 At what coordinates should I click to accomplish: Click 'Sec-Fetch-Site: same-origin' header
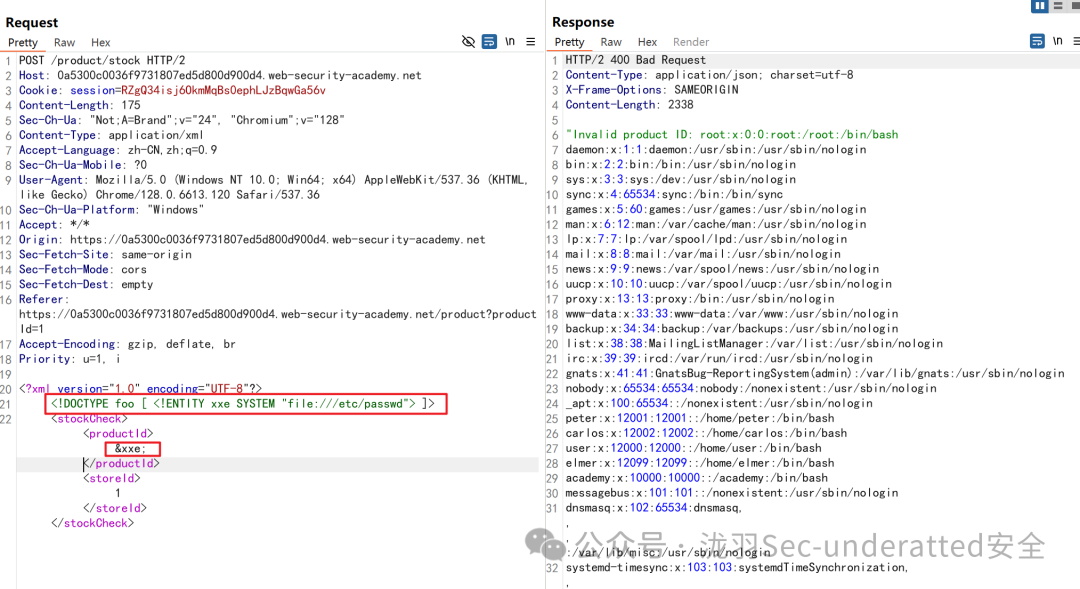click(x=105, y=255)
